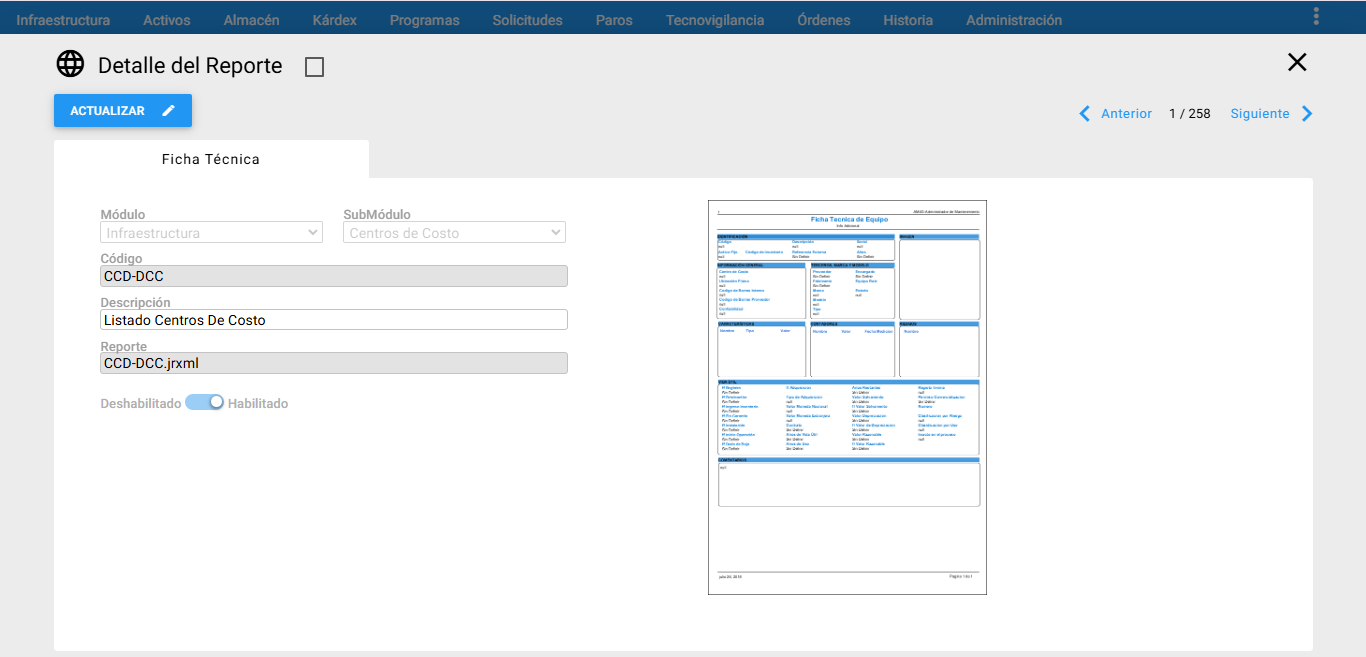Open the Kárdex menu
1366x657 pixels.
point(334,20)
